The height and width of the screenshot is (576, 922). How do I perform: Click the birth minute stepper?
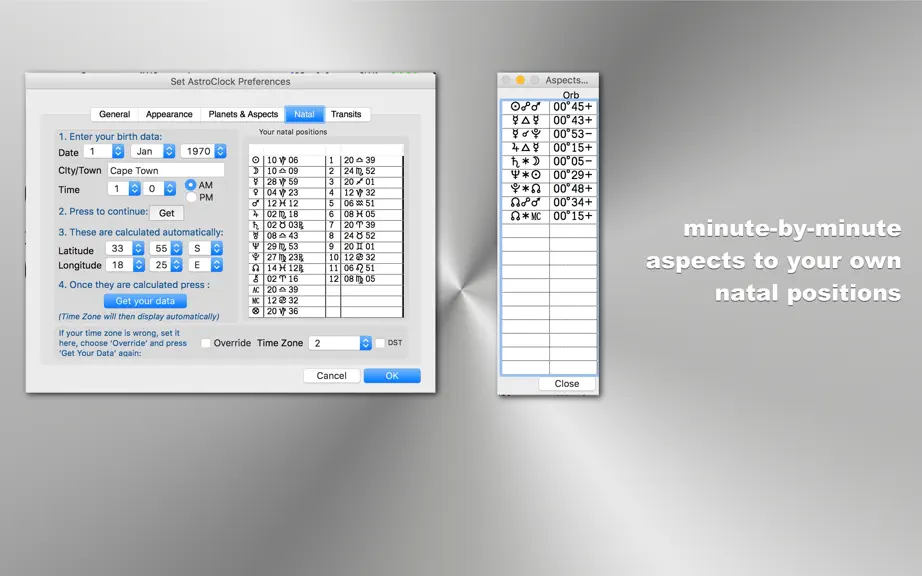click(170, 189)
